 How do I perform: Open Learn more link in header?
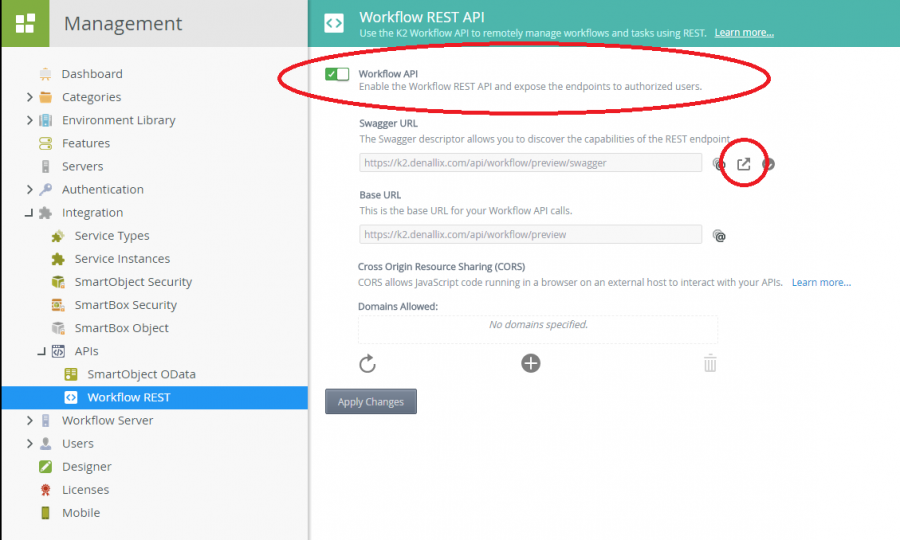point(744,33)
